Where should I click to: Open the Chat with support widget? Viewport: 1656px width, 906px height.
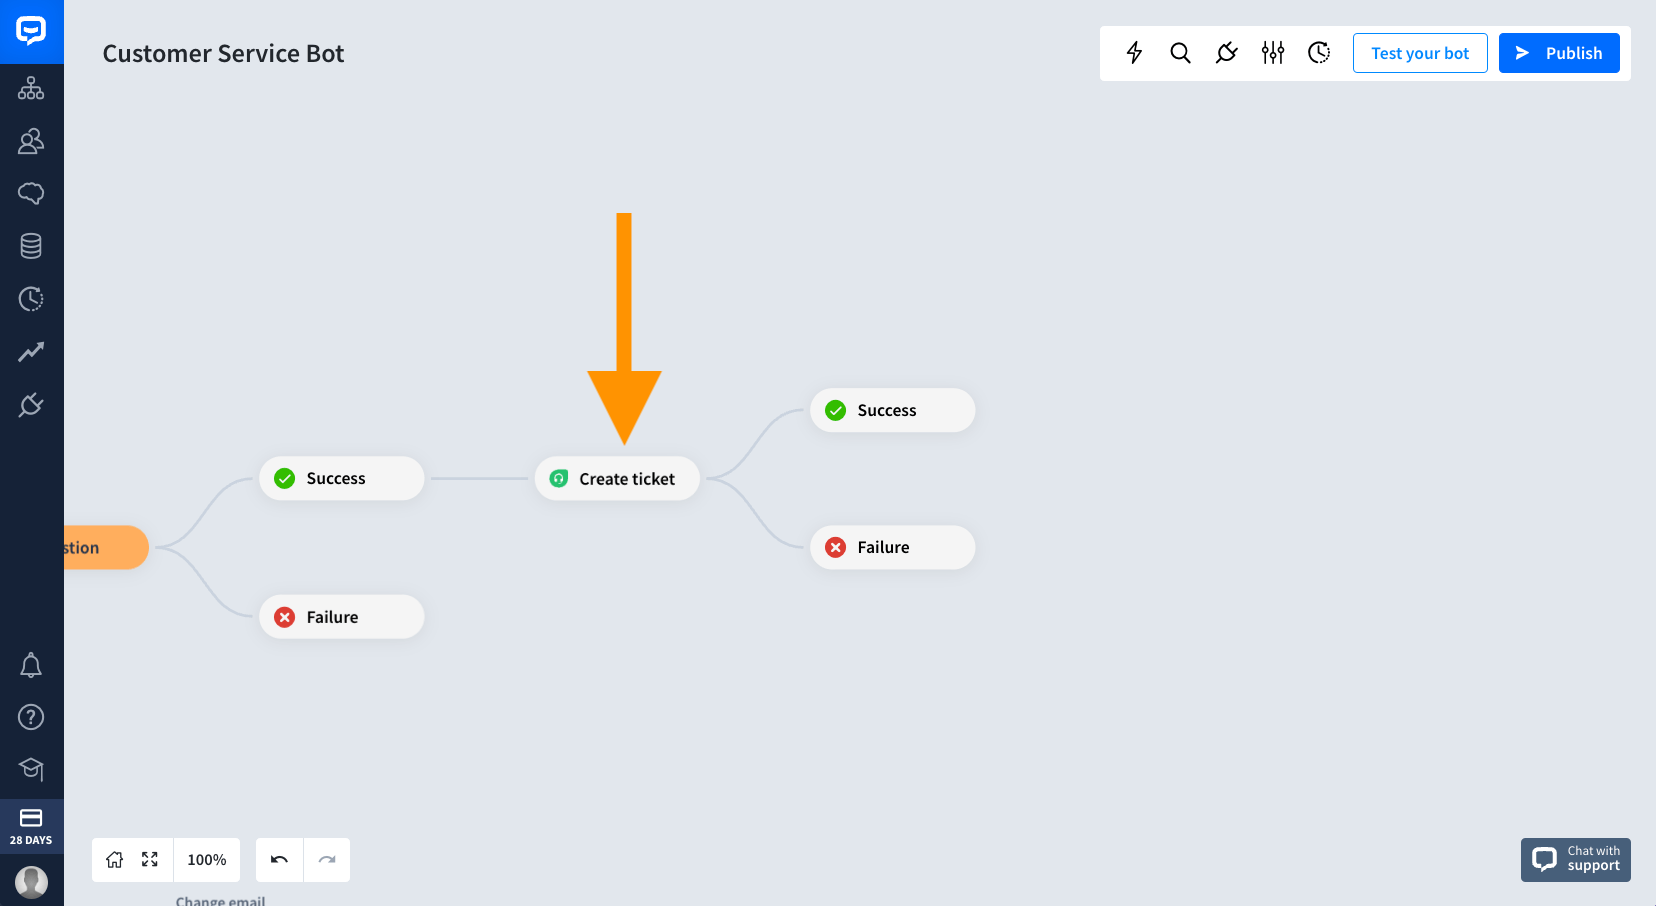click(1576, 860)
